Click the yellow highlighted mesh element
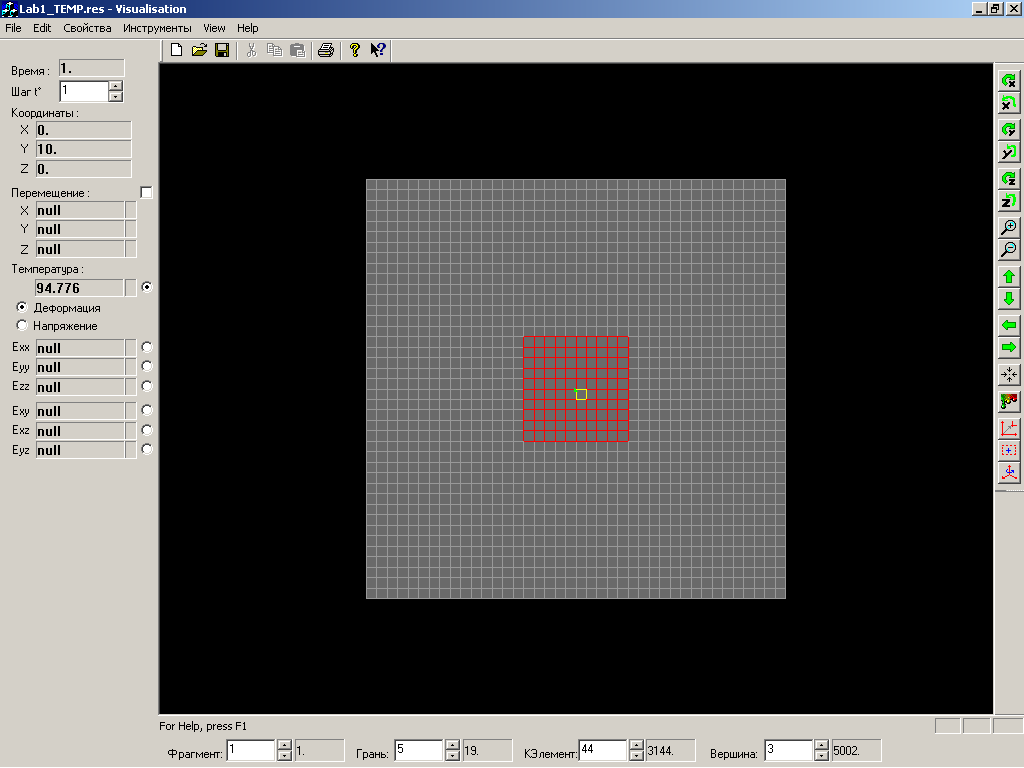1024x768 pixels. pos(581,394)
